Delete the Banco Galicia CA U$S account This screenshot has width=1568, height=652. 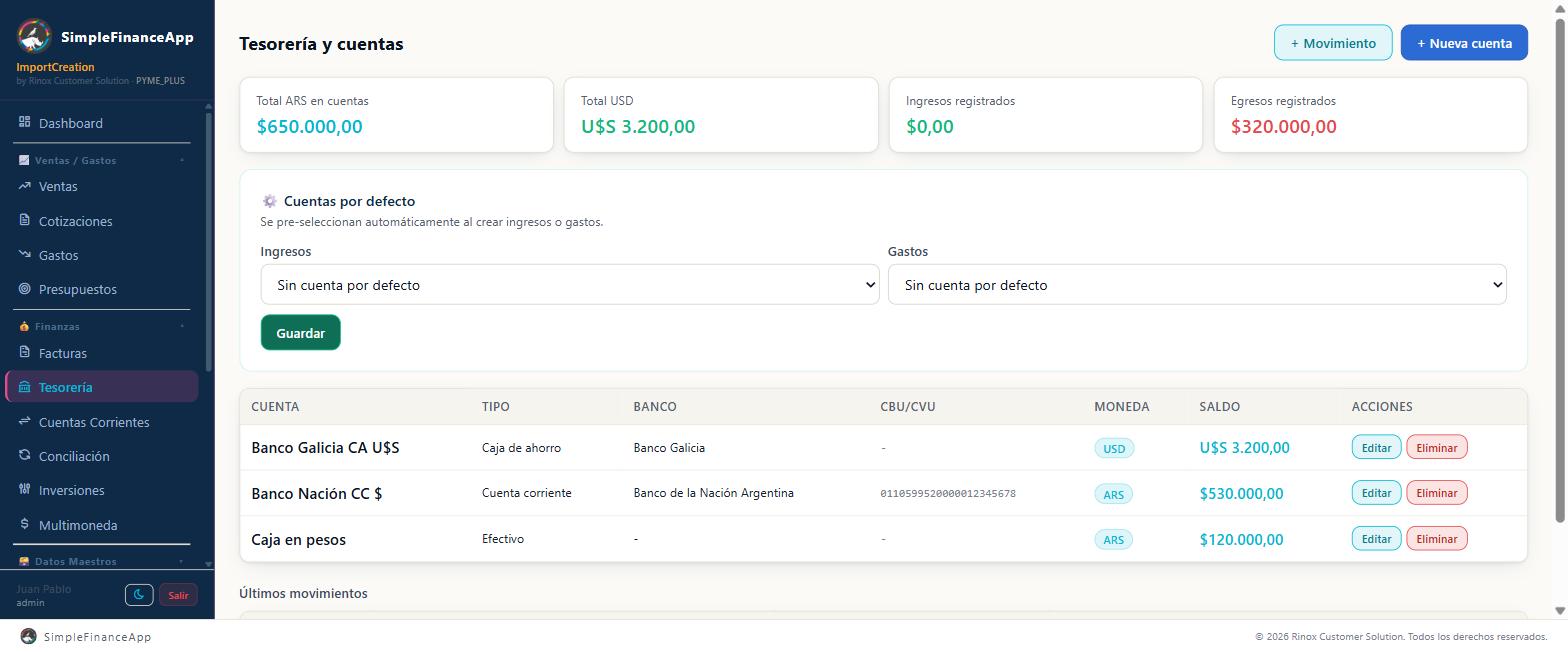[1436, 447]
